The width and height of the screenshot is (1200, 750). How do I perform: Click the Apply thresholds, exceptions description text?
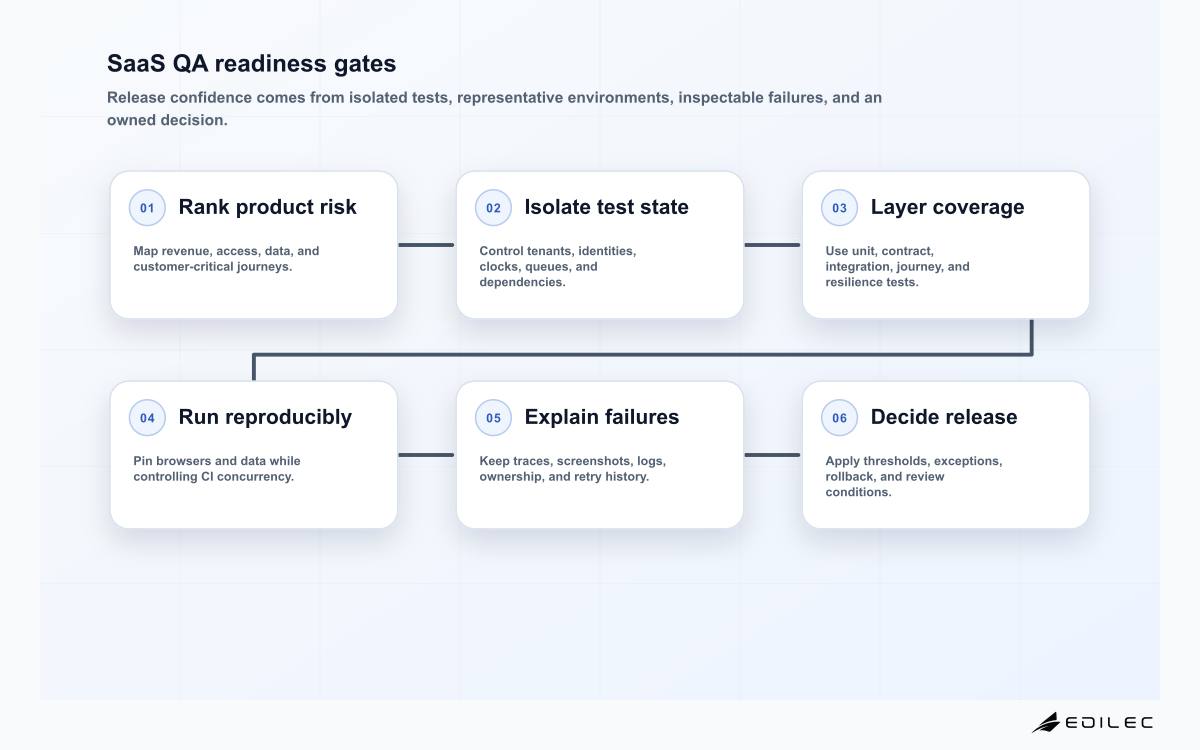point(913,477)
